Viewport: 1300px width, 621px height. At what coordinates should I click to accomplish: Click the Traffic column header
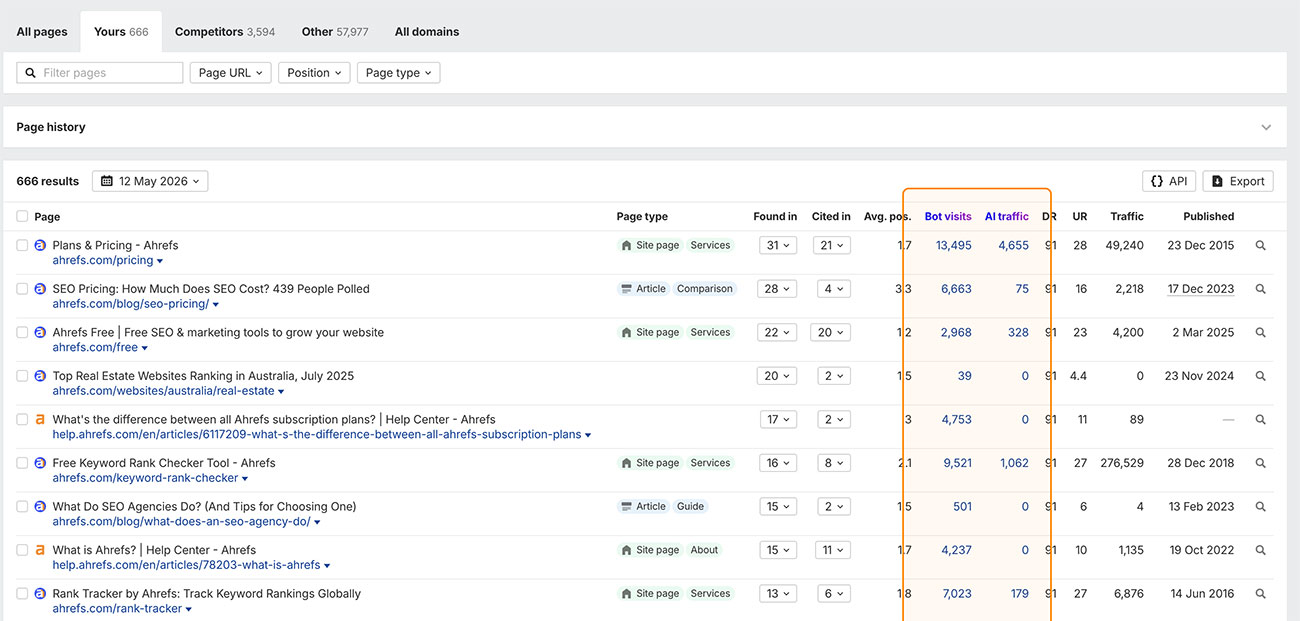tap(1127, 216)
